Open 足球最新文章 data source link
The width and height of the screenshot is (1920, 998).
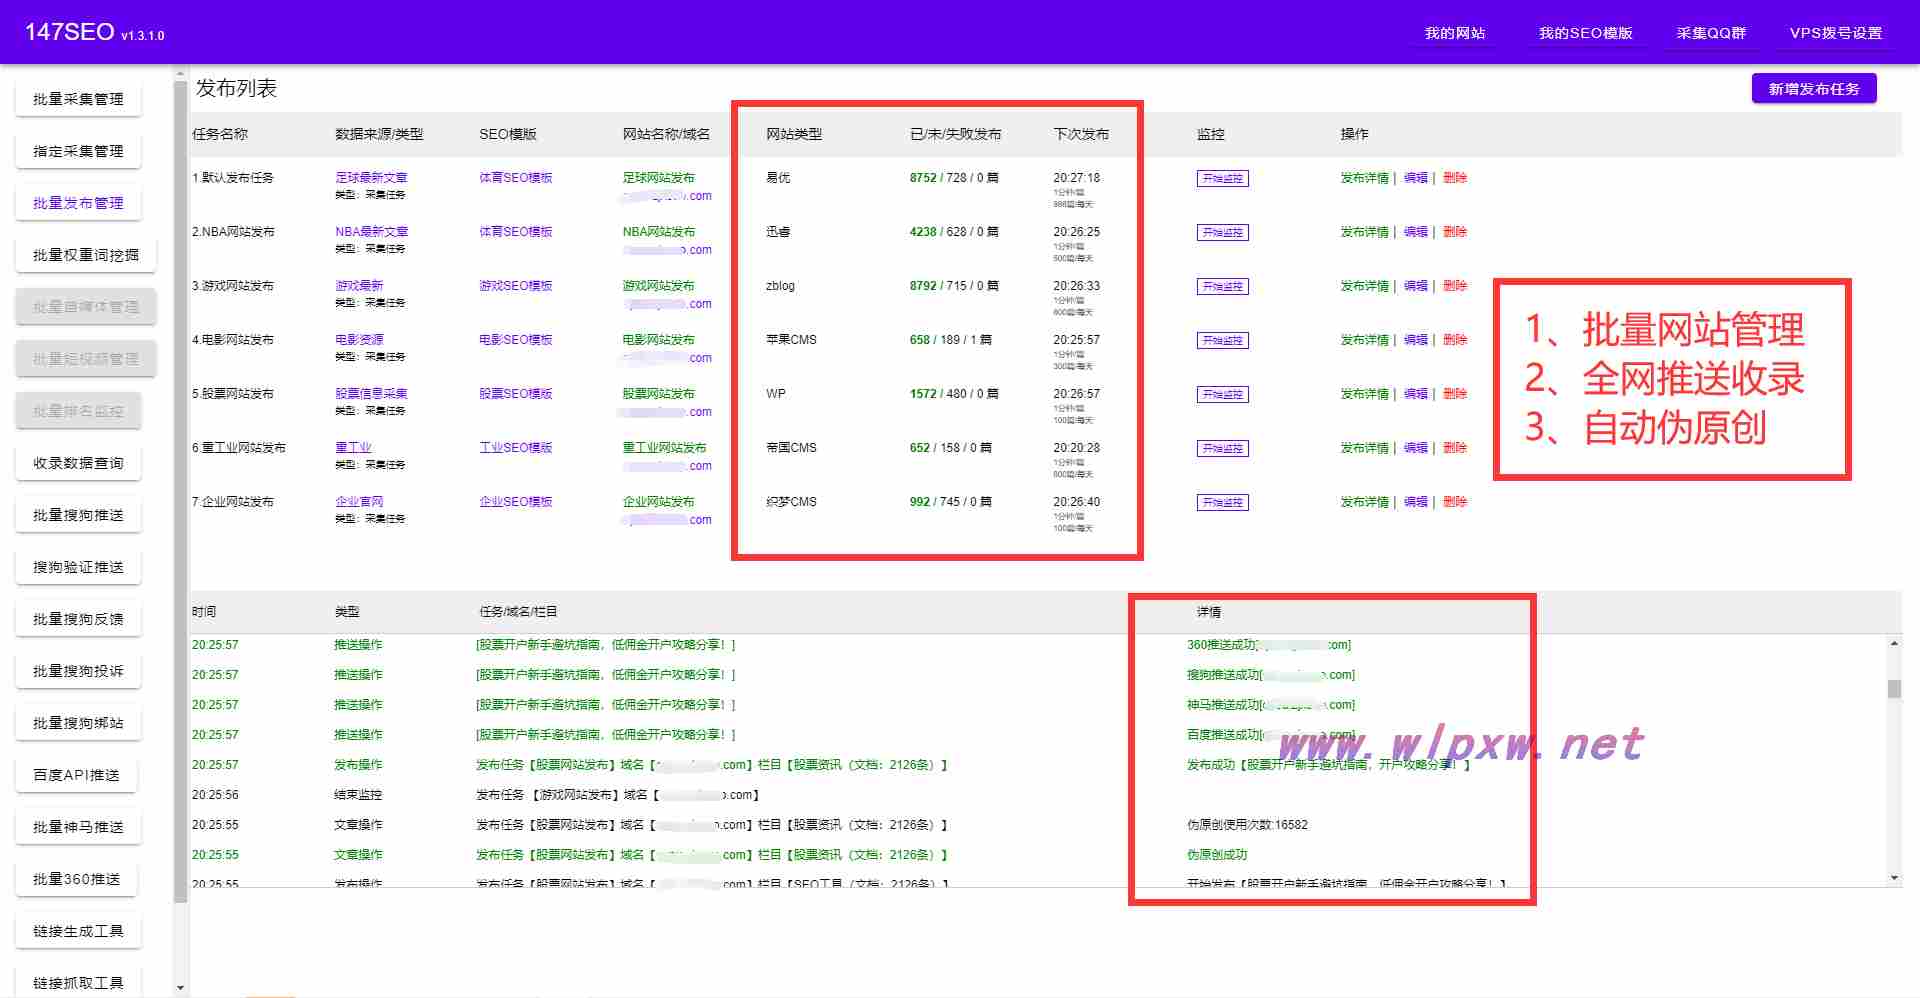coord(371,178)
